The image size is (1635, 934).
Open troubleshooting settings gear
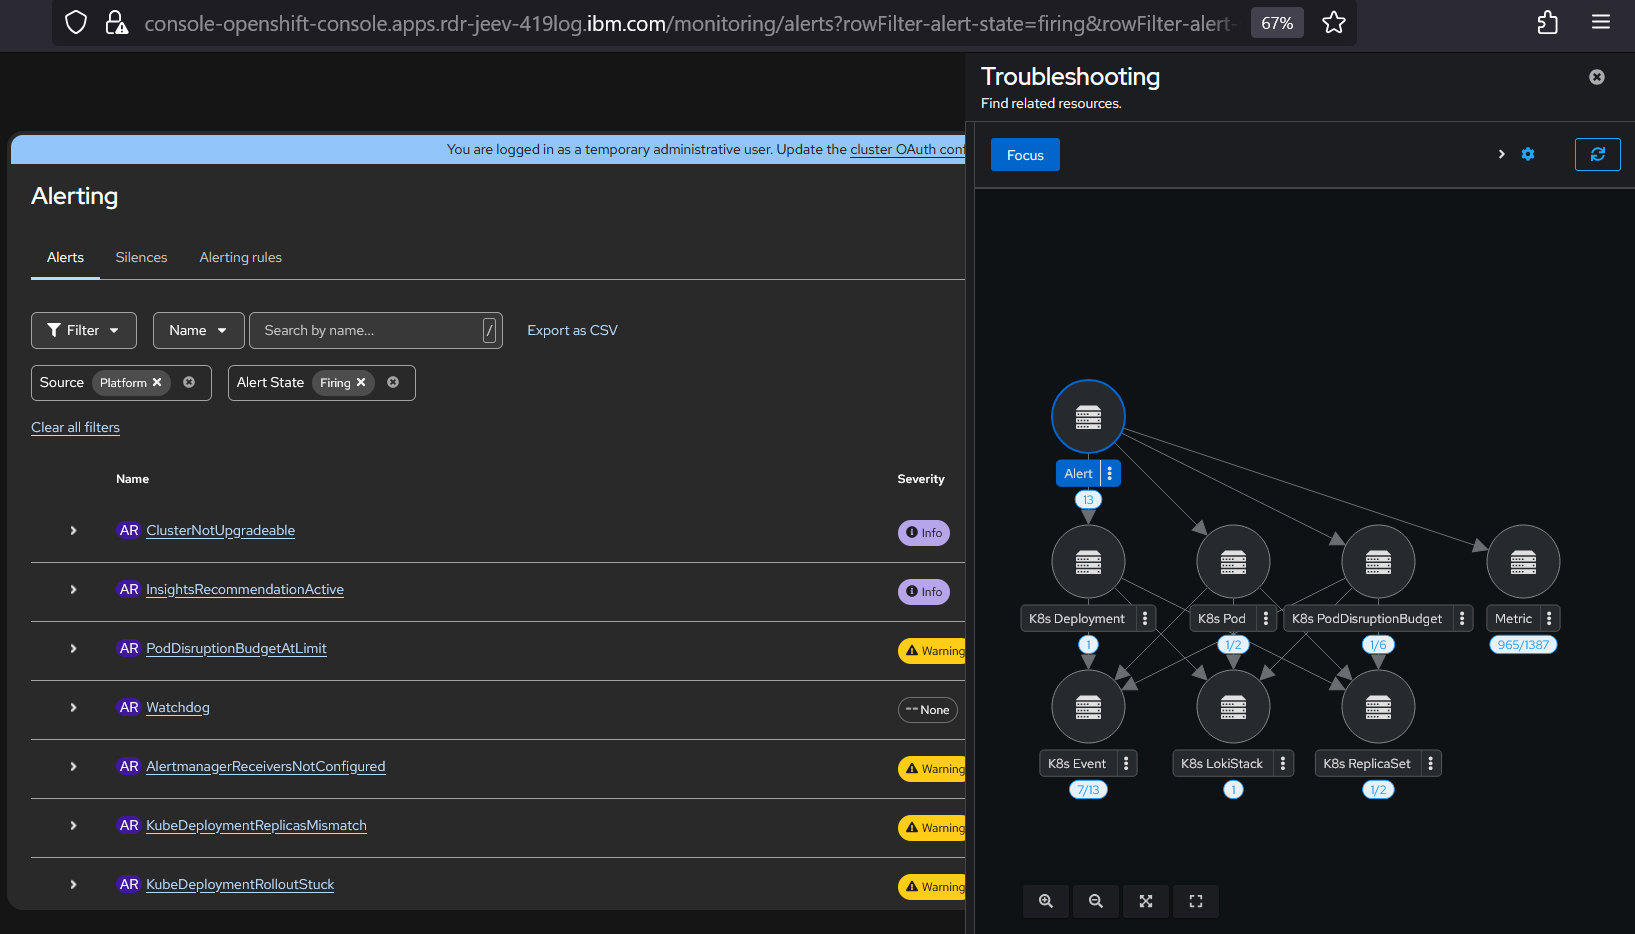(1528, 154)
